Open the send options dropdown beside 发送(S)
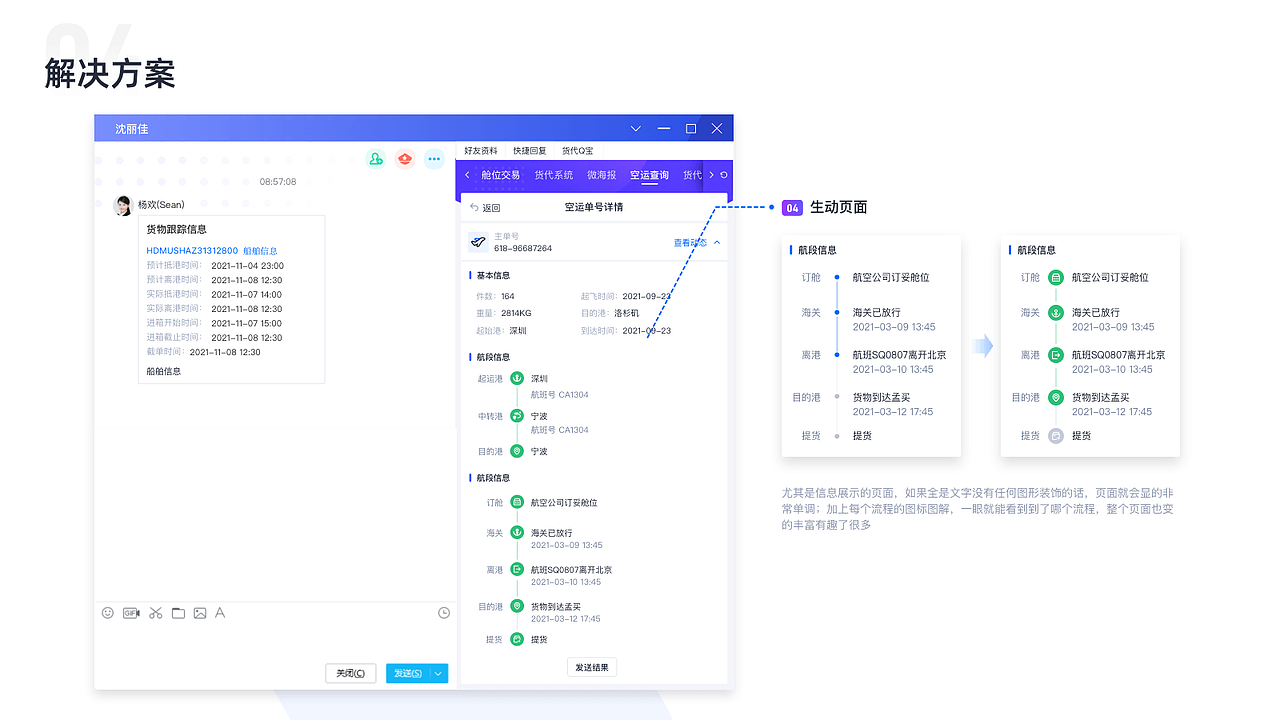The height and width of the screenshot is (720, 1280). 438,673
